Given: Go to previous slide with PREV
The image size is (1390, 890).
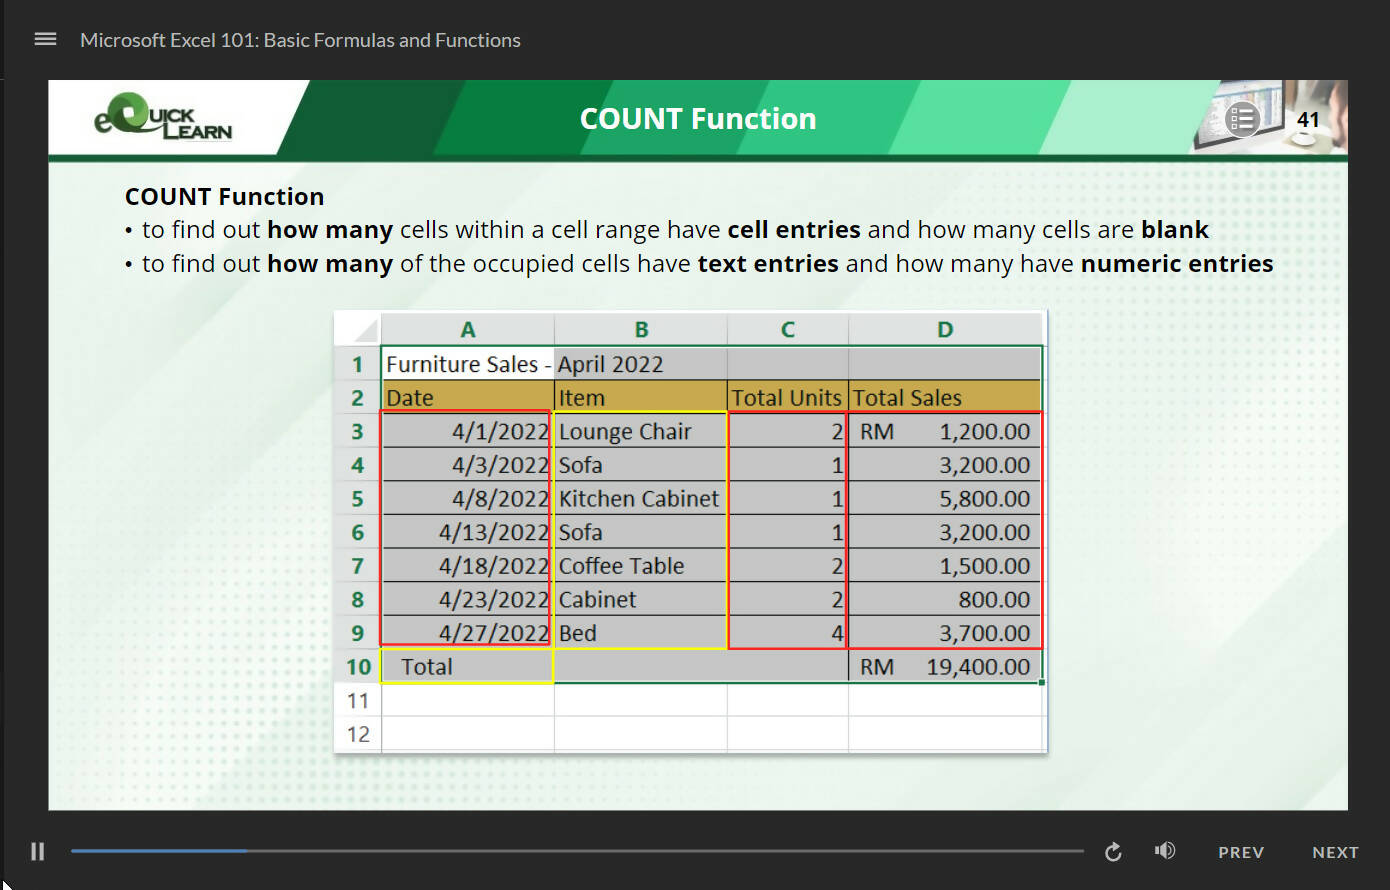Looking at the screenshot, I should pyautogui.click(x=1241, y=852).
